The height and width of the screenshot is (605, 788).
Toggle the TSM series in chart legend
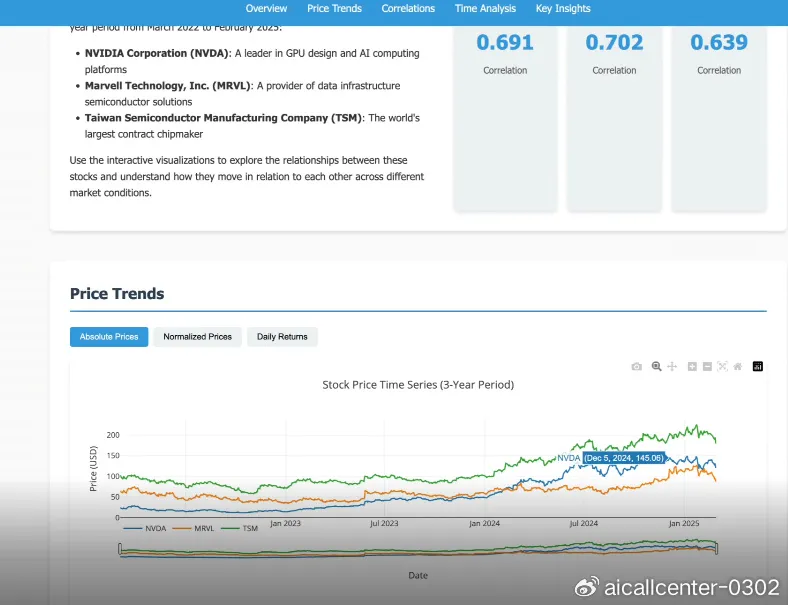[x=240, y=529]
